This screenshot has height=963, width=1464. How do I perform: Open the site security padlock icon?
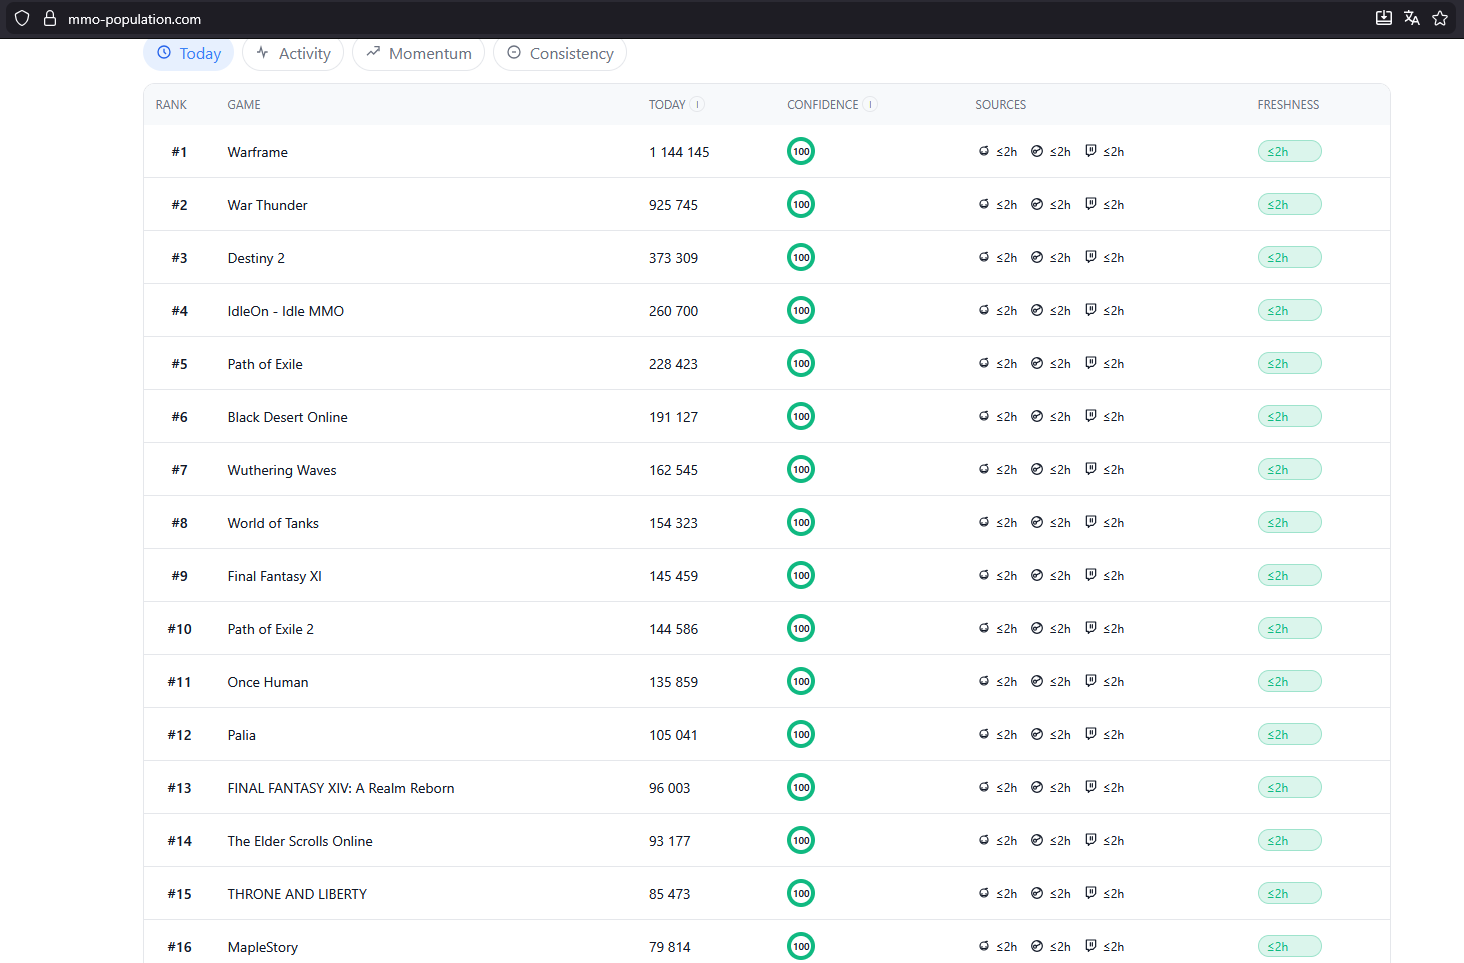point(50,18)
